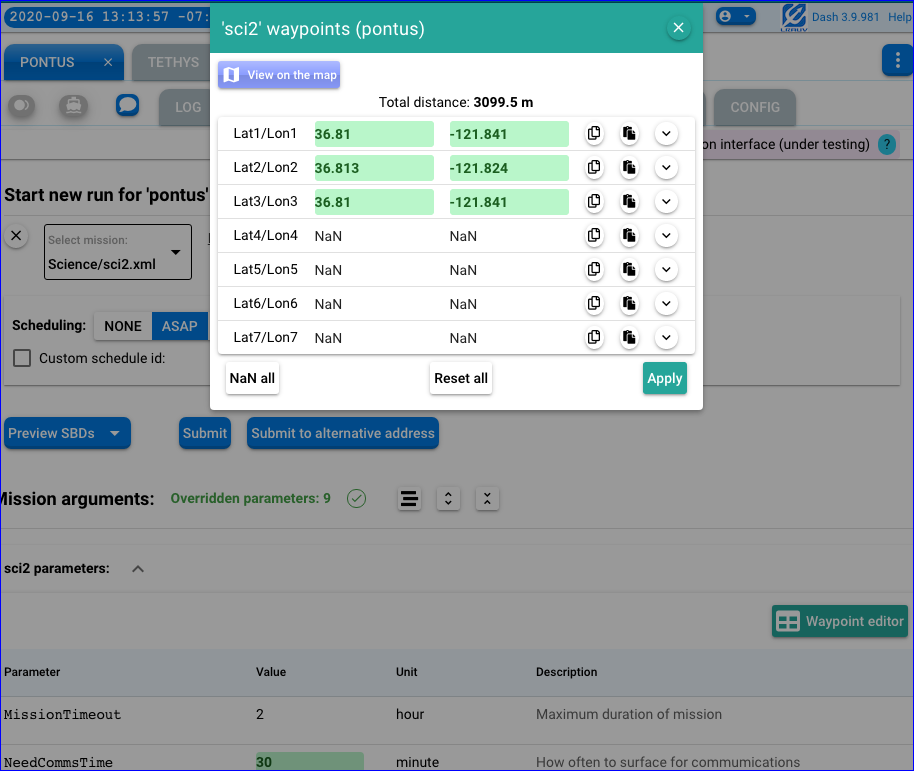Open the chat bubble icon next to LOG
This screenshot has width=914, height=771.
(x=127, y=105)
